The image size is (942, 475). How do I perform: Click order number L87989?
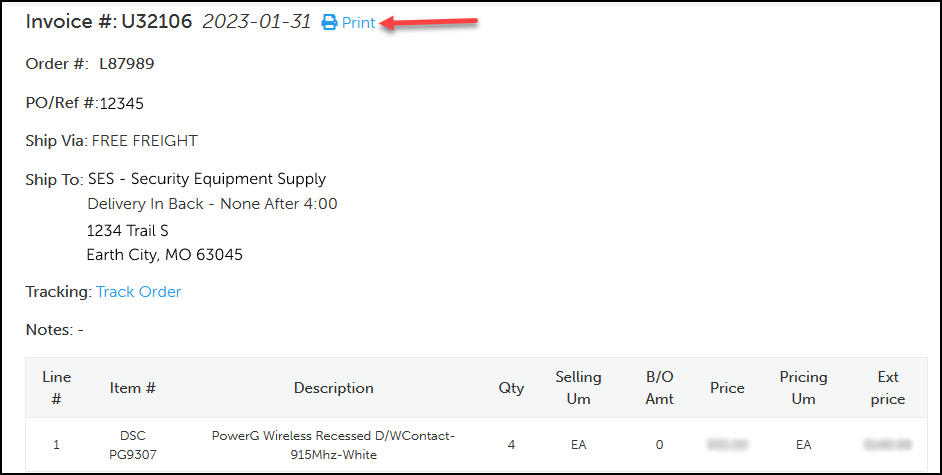pos(126,65)
